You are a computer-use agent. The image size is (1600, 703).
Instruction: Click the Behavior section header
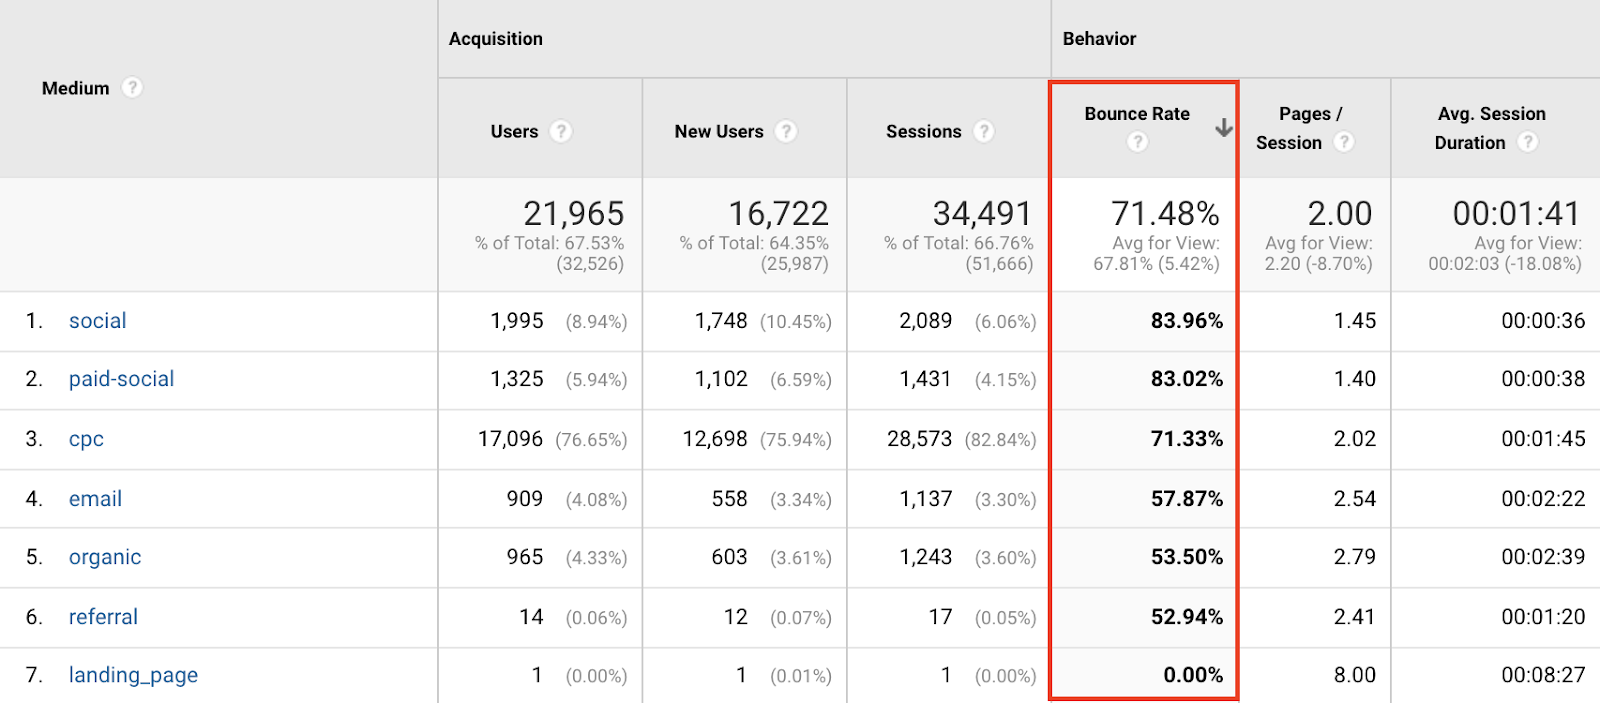1099,38
